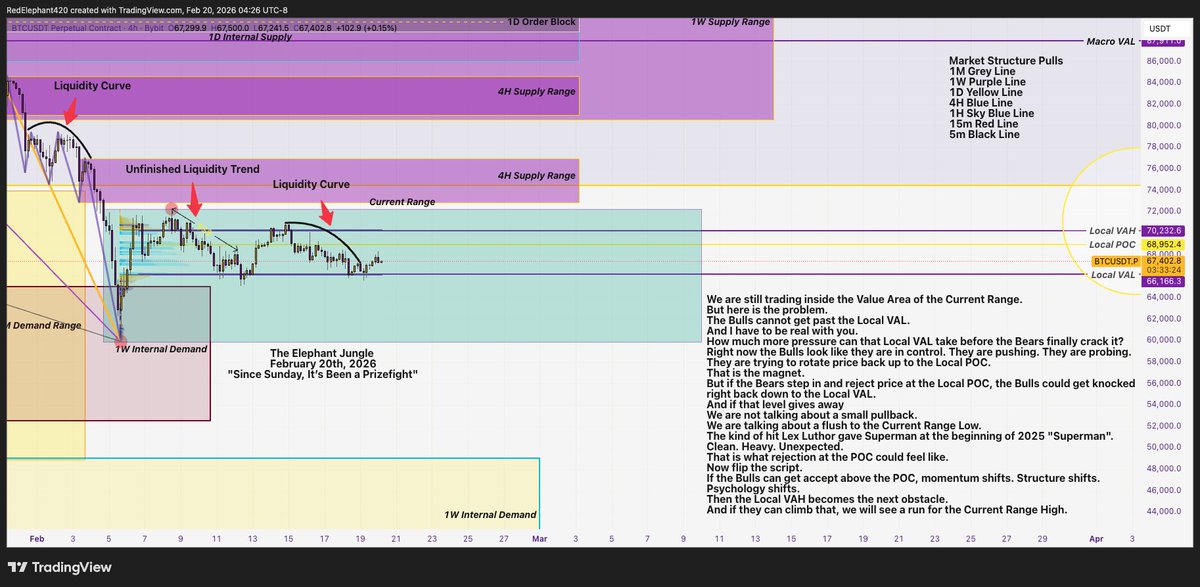Click the 'Apr' label on the time axis
Screen dimensions: 1200x587
click(1096, 538)
